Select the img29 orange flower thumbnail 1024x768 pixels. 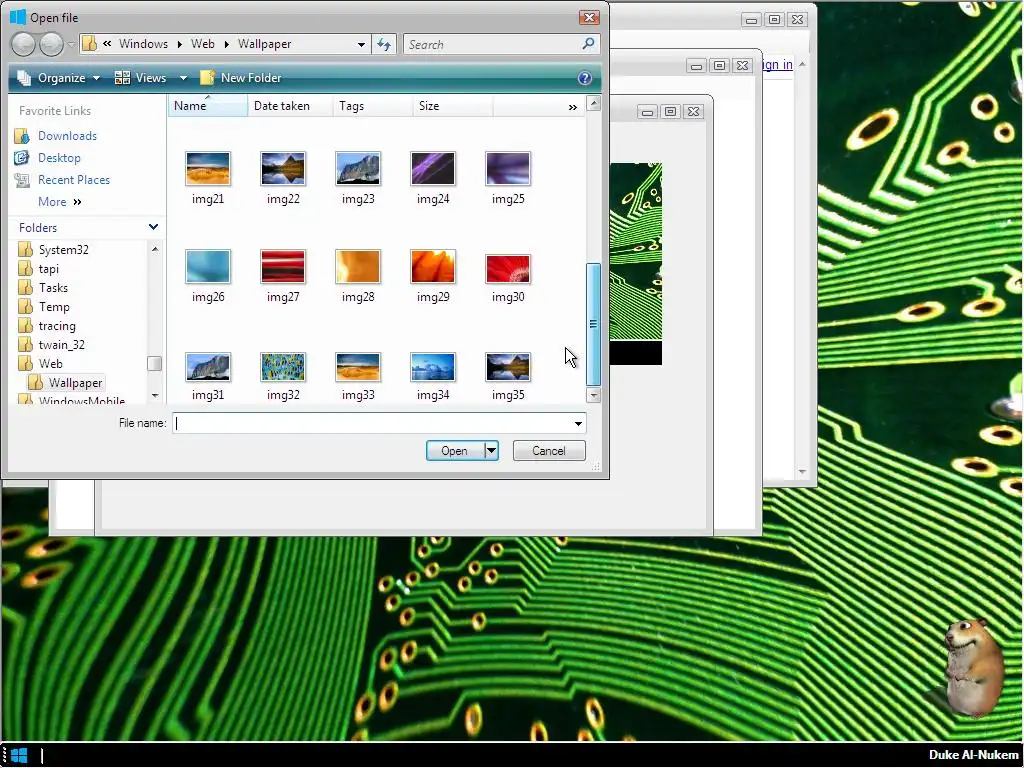coord(433,266)
